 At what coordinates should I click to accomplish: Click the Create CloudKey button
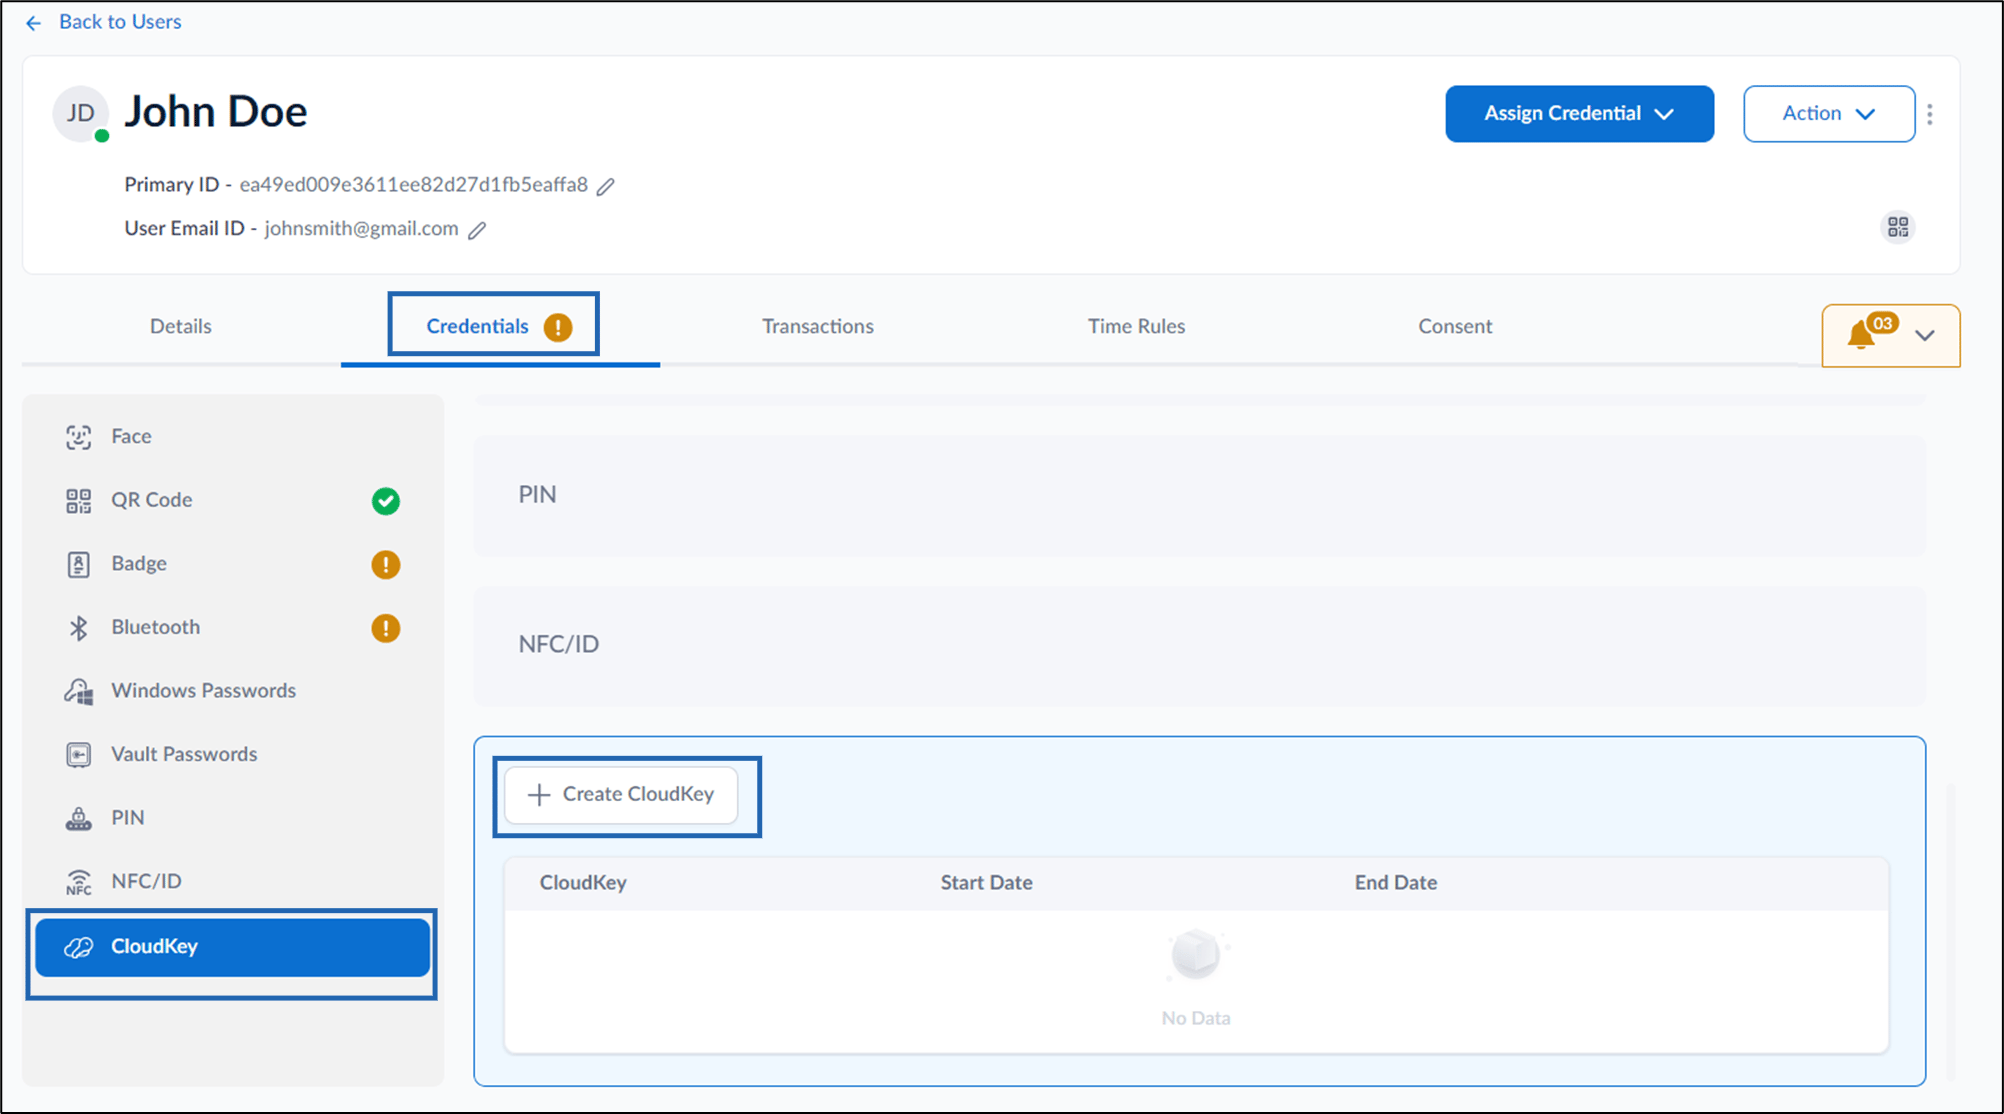(622, 795)
